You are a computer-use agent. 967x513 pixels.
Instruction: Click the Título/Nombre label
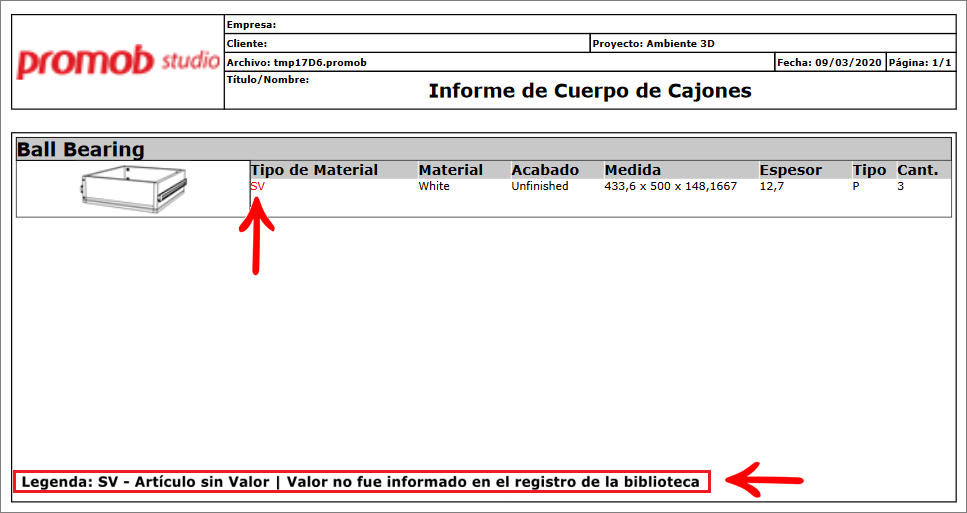(268, 80)
